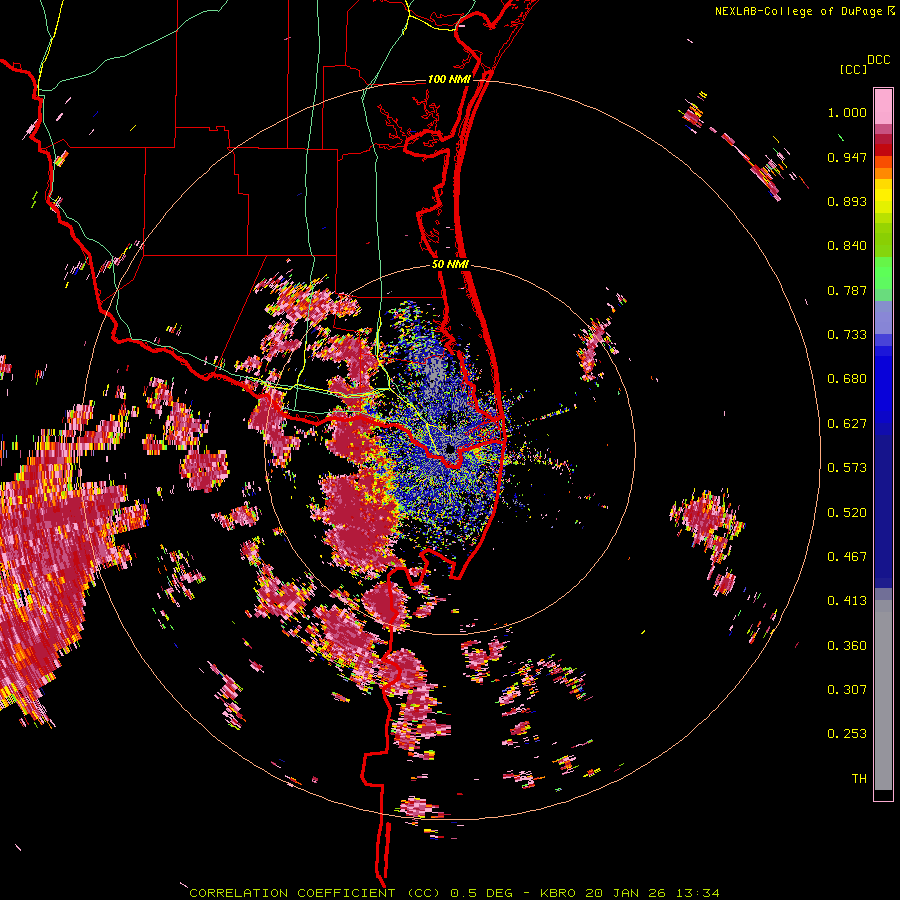The height and width of the screenshot is (900, 900).
Task: Click the 0.307 legend value
Action: coord(847,690)
